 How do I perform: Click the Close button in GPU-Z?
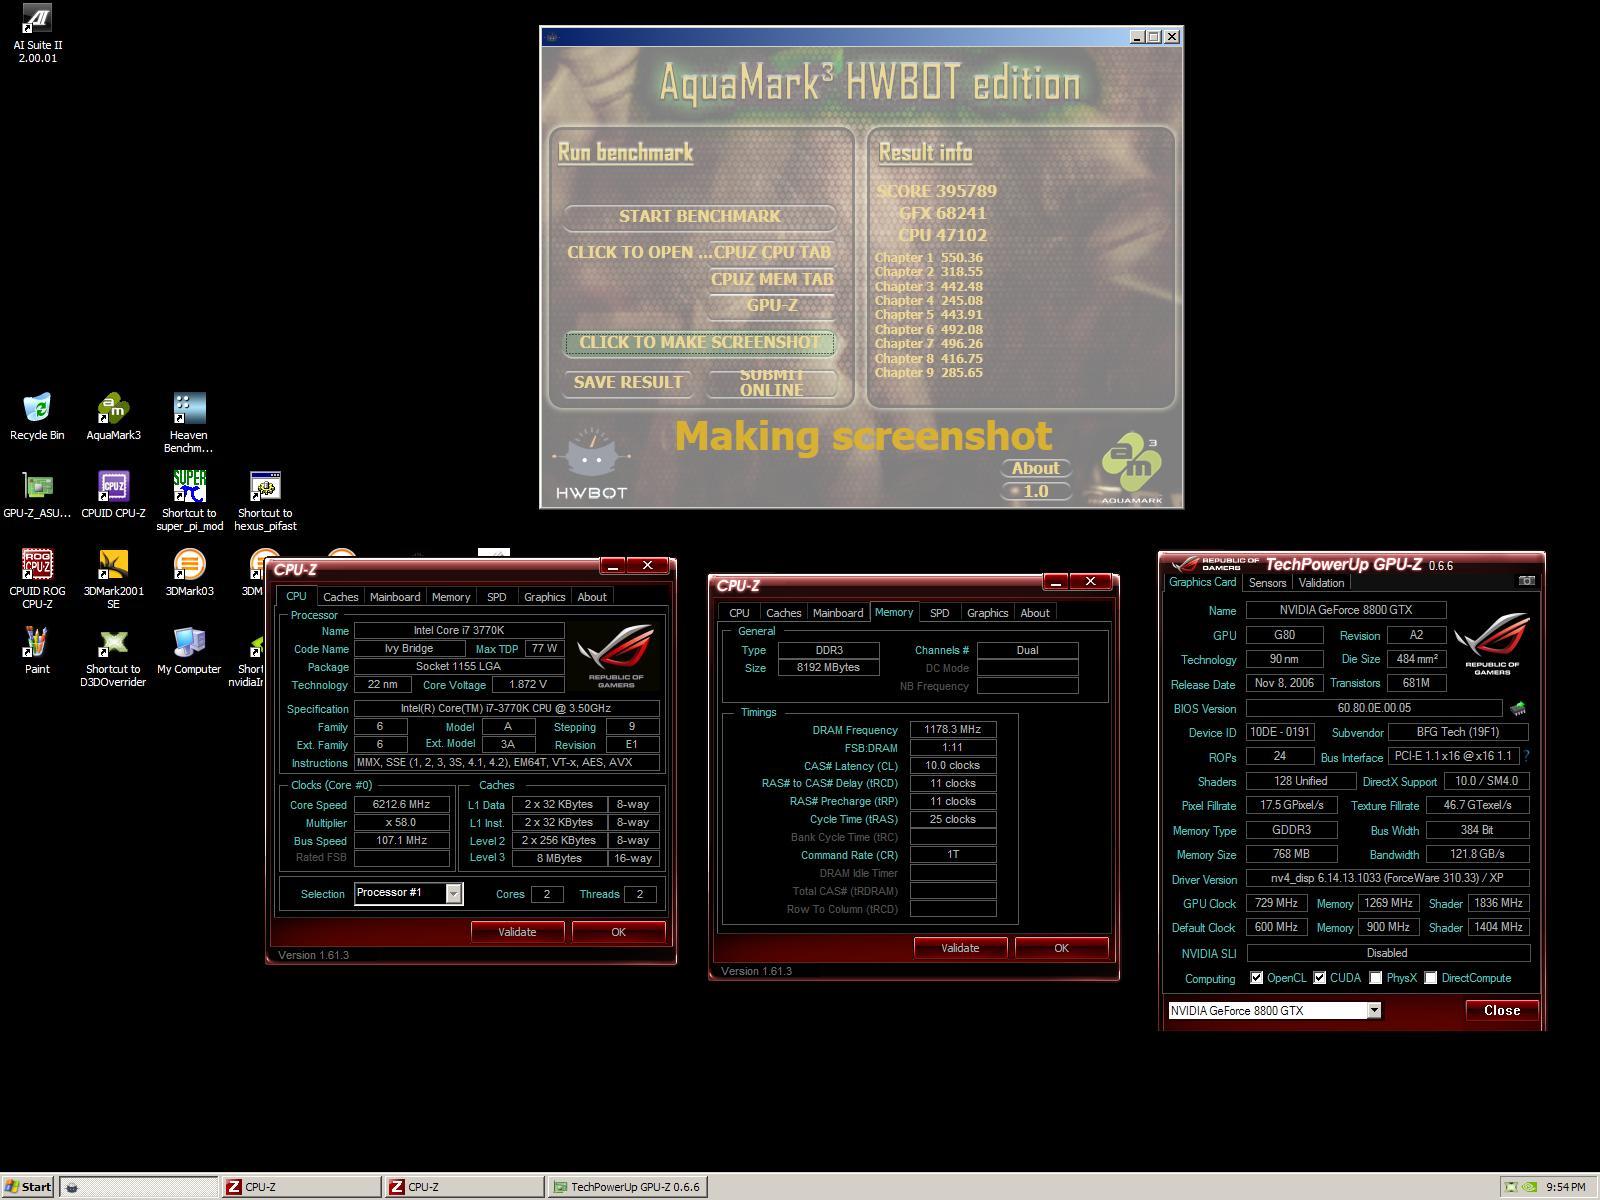tap(1502, 1010)
